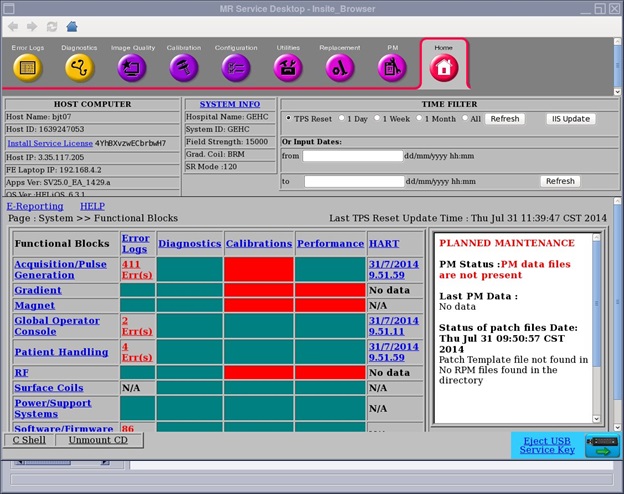624x494 pixels.
Task: Click the Image Quality icon
Action: (x=131, y=67)
